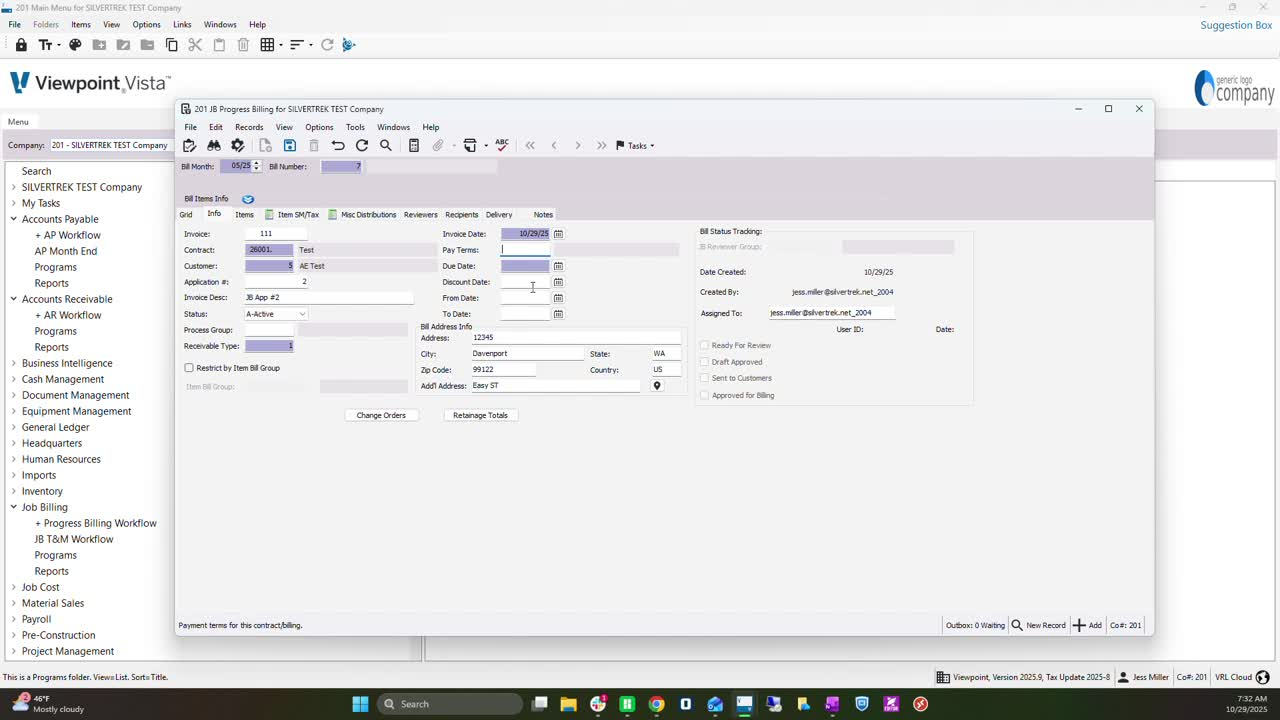Click the Bill Month stepper arrows
Viewport: 1280px width, 720px height.
(256, 166)
